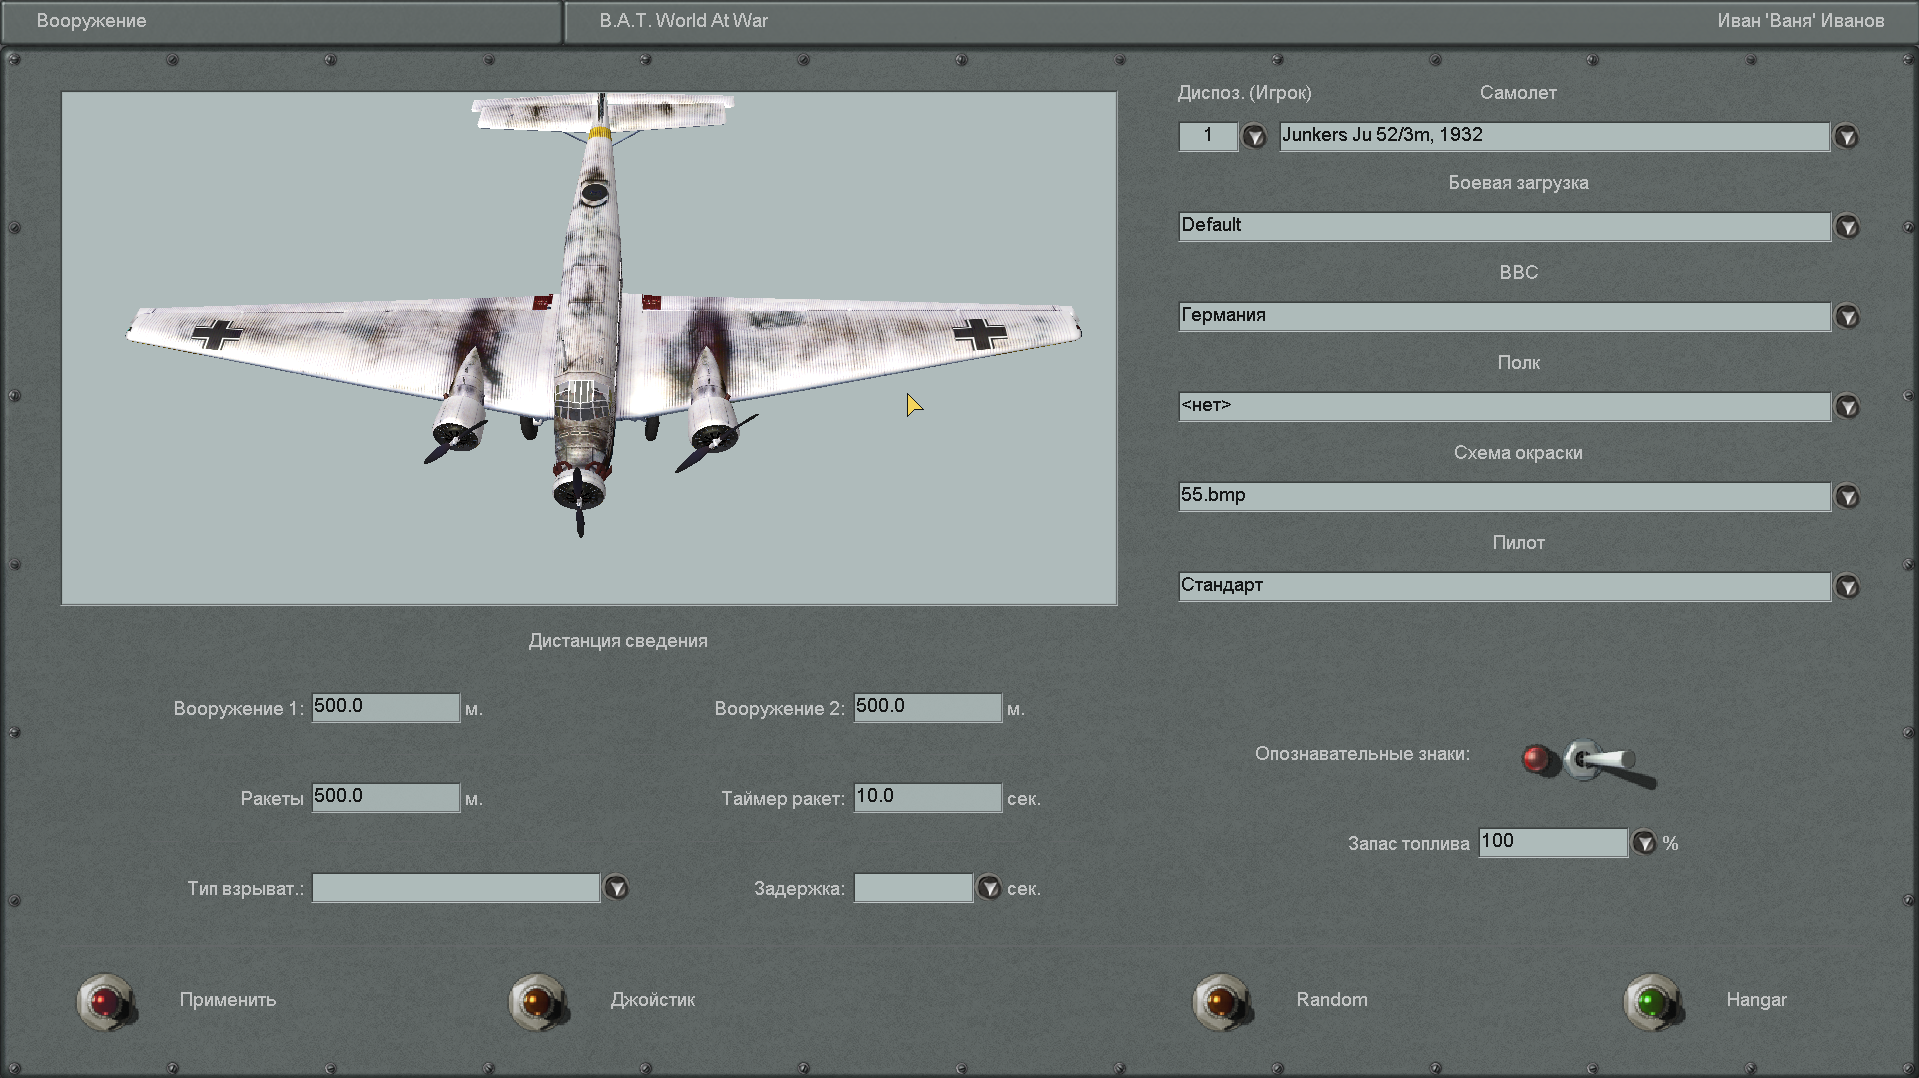Image resolution: width=1919 pixels, height=1078 pixels.
Task: Click the Вооружение 2 distance field
Action: (928, 707)
